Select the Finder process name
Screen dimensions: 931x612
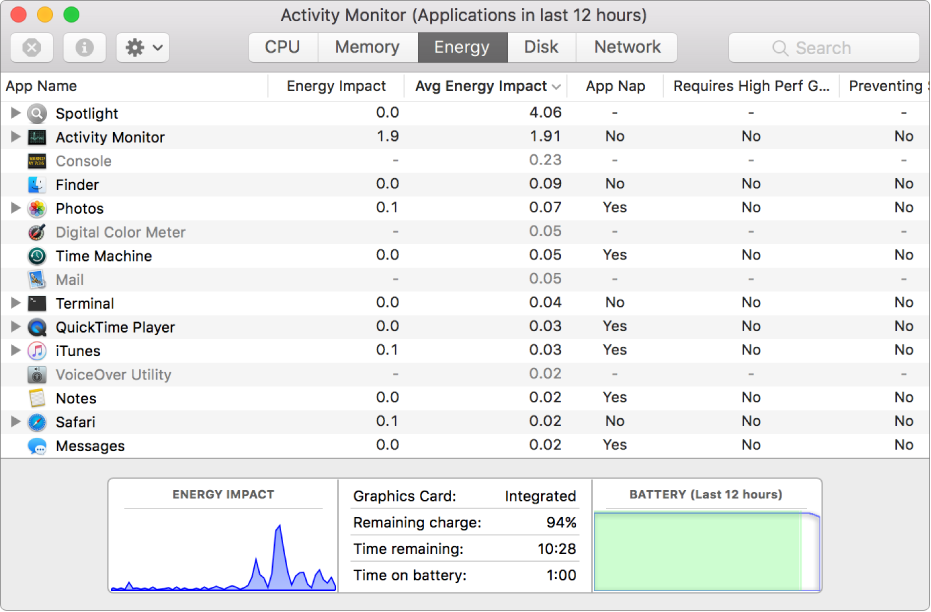click(77, 185)
